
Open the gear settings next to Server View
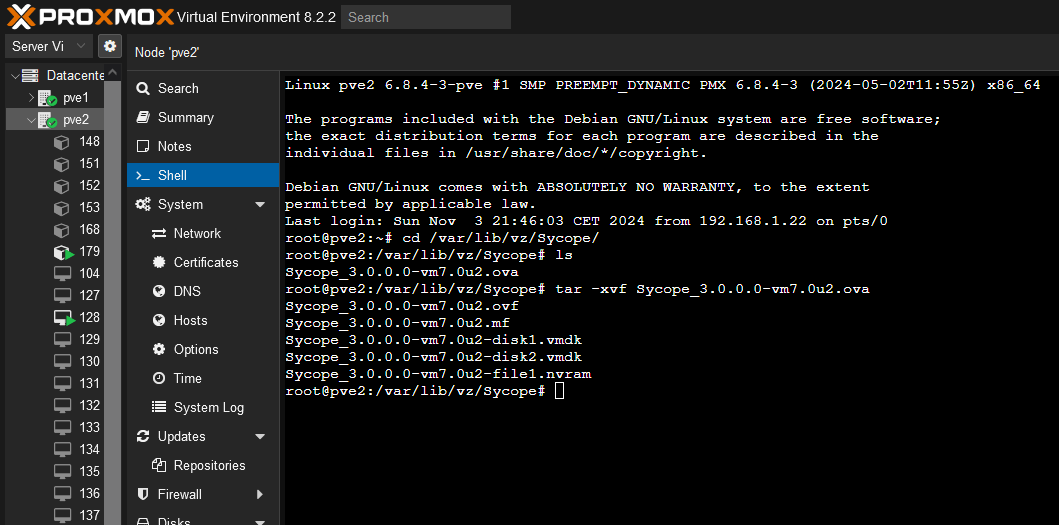110,46
